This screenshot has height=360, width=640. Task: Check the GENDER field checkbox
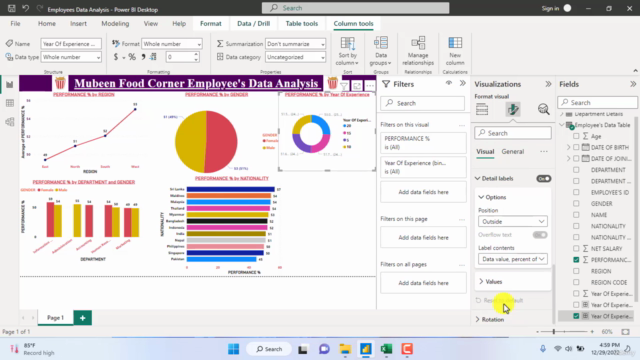click(576, 203)
